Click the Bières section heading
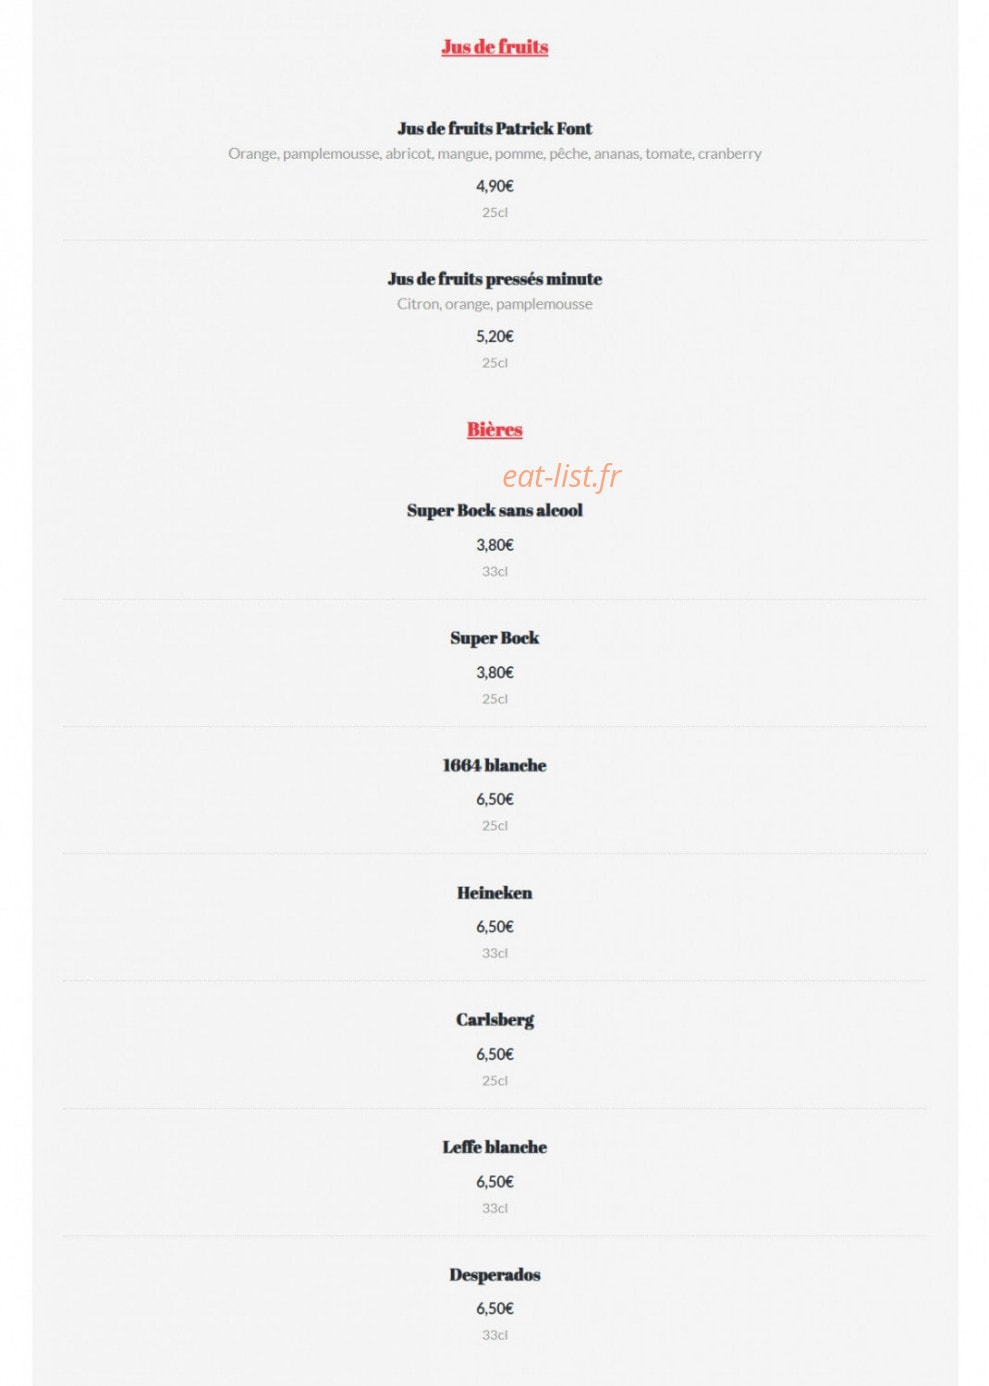 (495, 430)
